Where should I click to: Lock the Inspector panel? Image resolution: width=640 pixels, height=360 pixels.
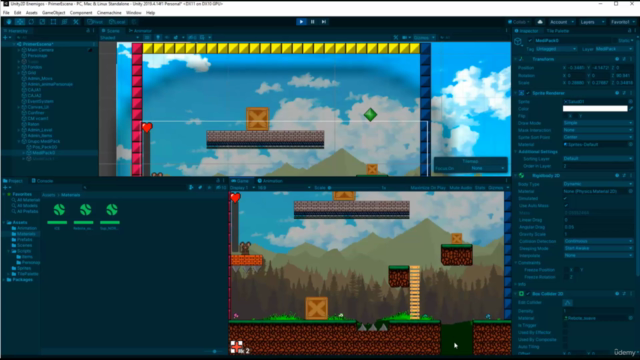[x=630, y=31]
